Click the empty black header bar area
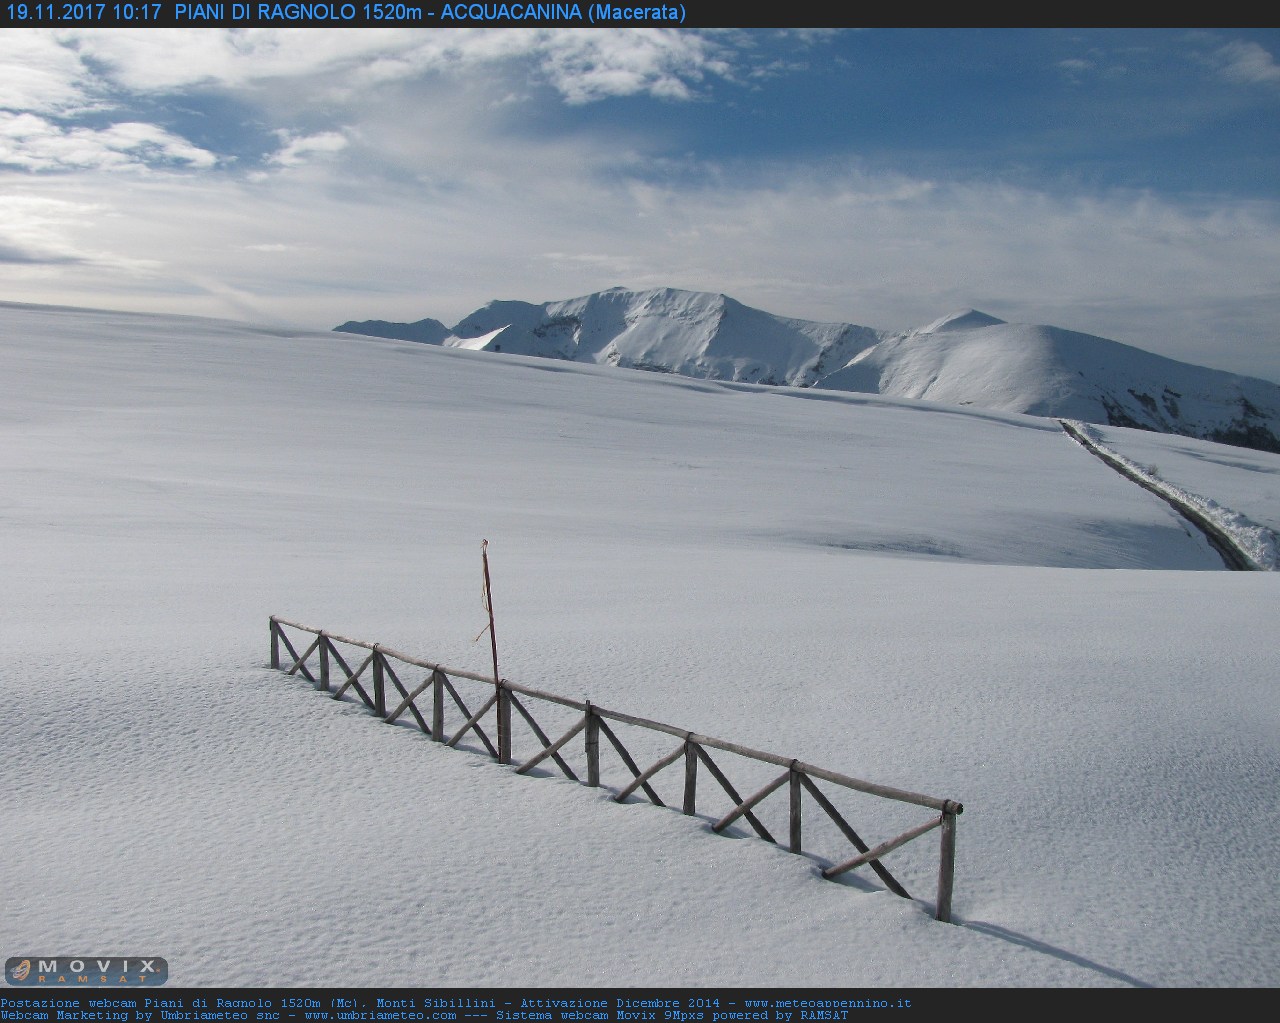Viewport: 1280px width, 1023px height. [980, 13]
